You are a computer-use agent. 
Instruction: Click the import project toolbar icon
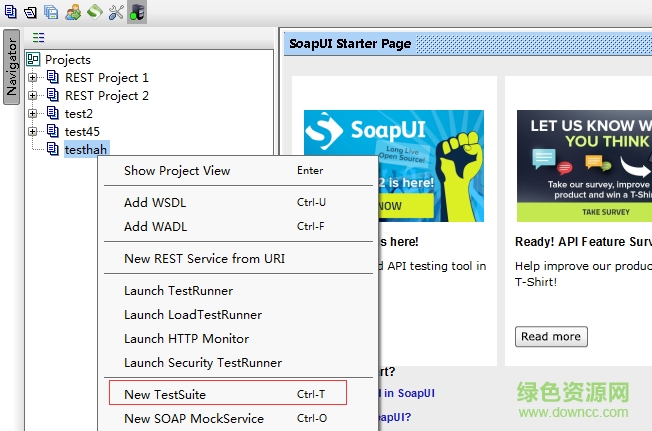(x=30, y=12)
